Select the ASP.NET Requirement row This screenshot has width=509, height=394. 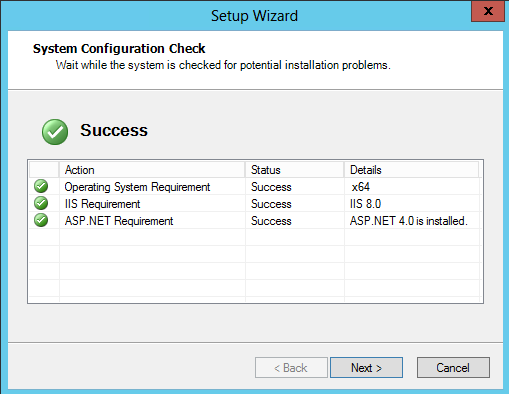pyautogui.click(x=255, y=221)
